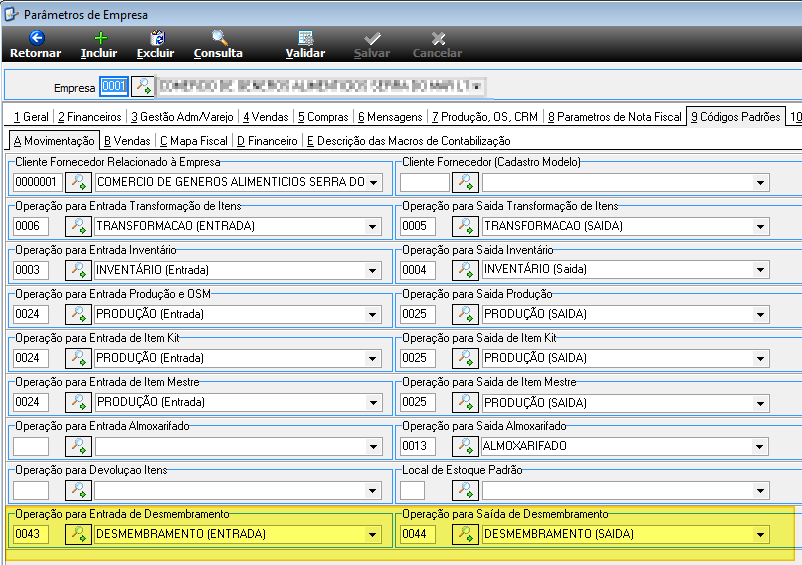Viewport: 802px width, 565px height.
Task: Open lookup for Entrada de Desmembramento
Action: (78, 534)
